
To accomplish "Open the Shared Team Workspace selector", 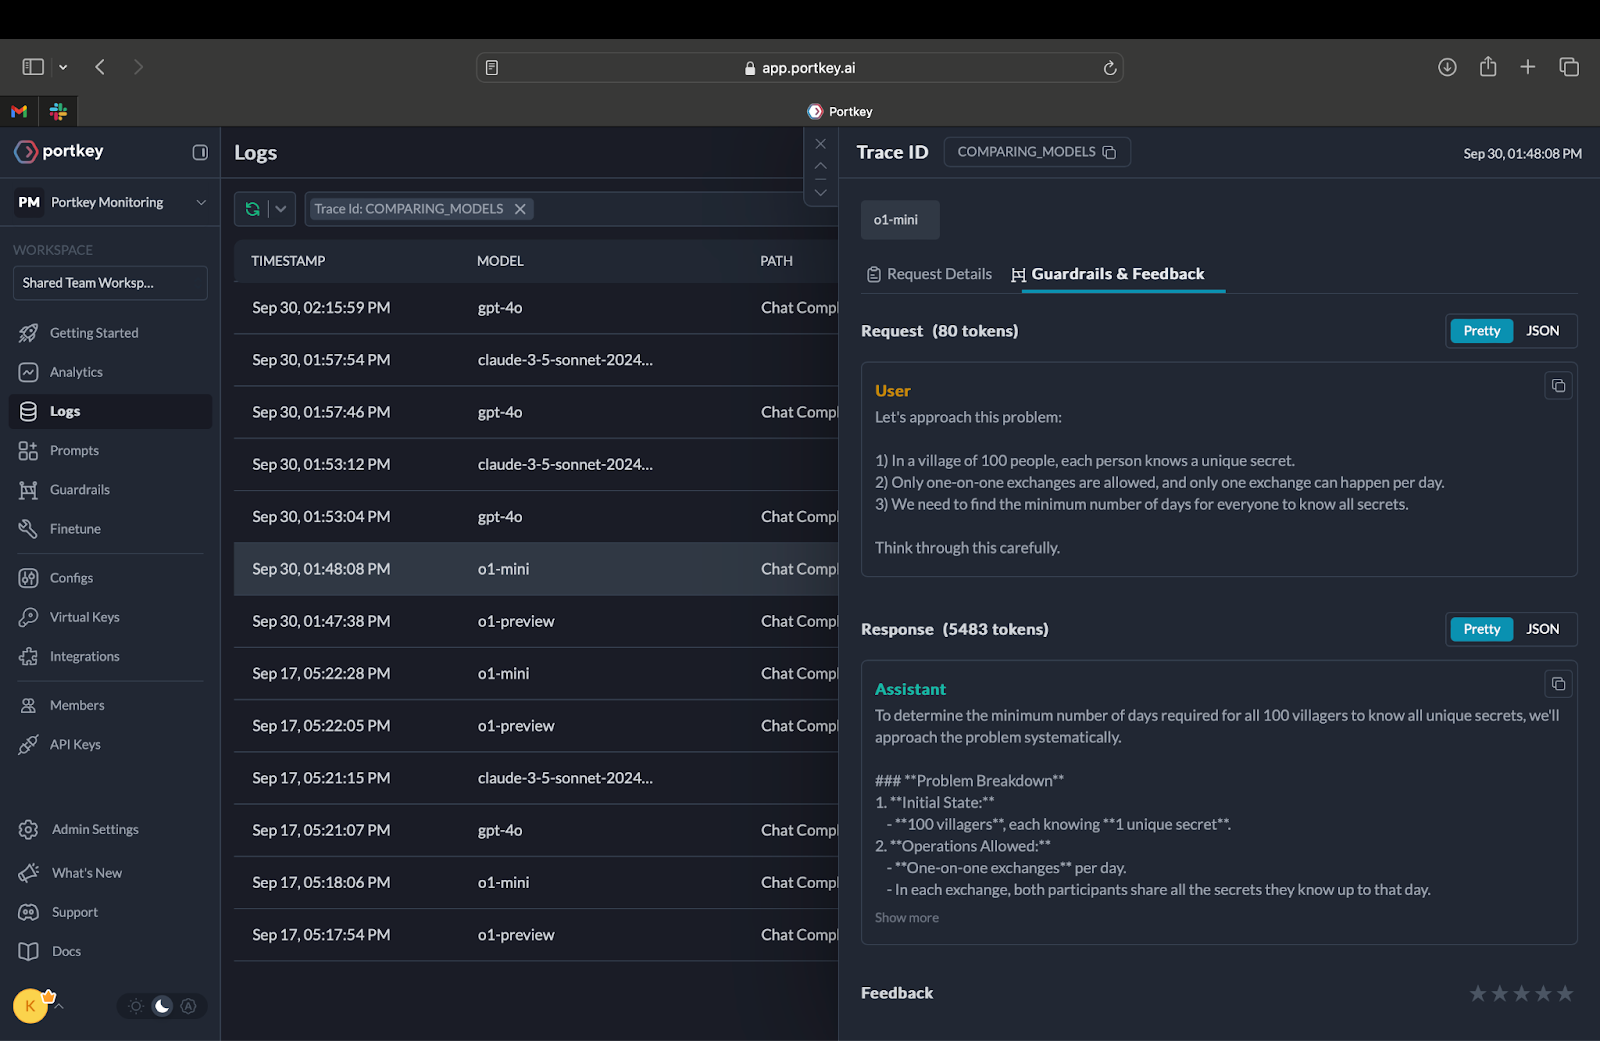I will 110,283.
